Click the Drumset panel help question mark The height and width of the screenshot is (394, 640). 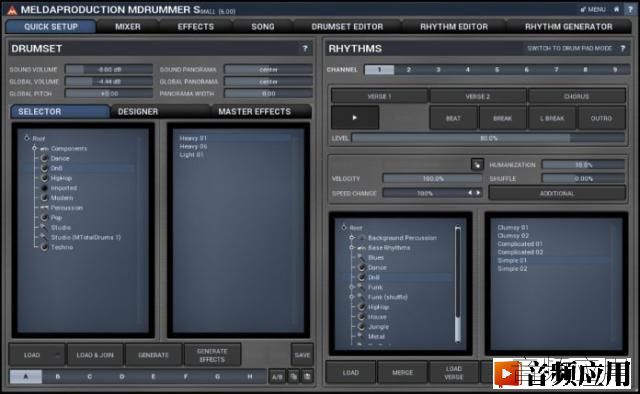[x=305, y=49]
